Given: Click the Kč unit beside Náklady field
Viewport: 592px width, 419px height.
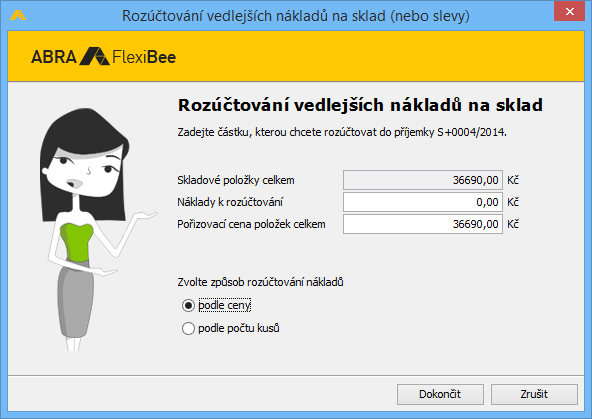Looking at the screenshot, I should pyautogui.click(x=513, y=202).
